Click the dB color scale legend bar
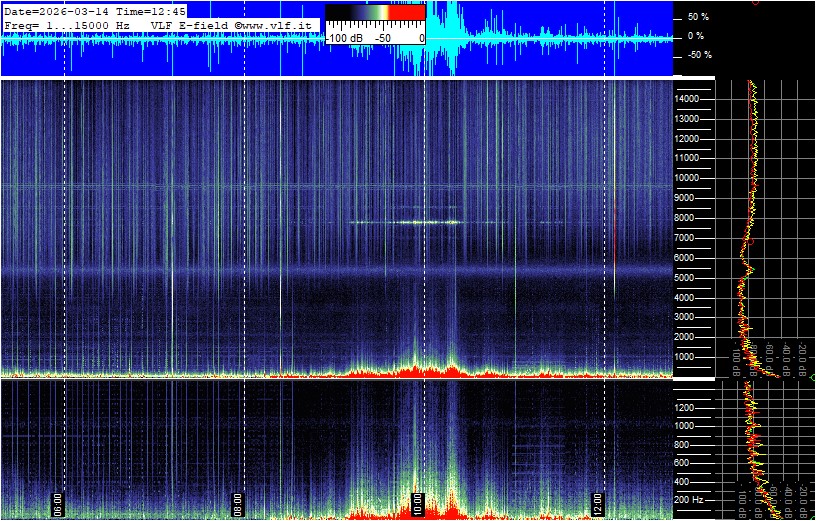Screen dimensions: 816x521 (x=375, y=12)
